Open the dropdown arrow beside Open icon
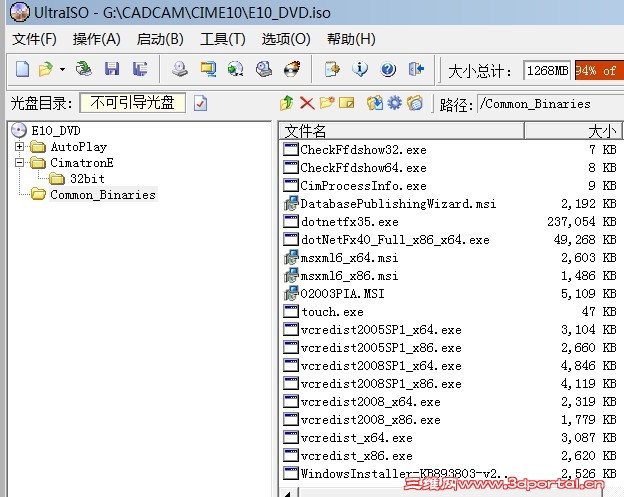The image size is (624, 497). [x=62, y=70]
